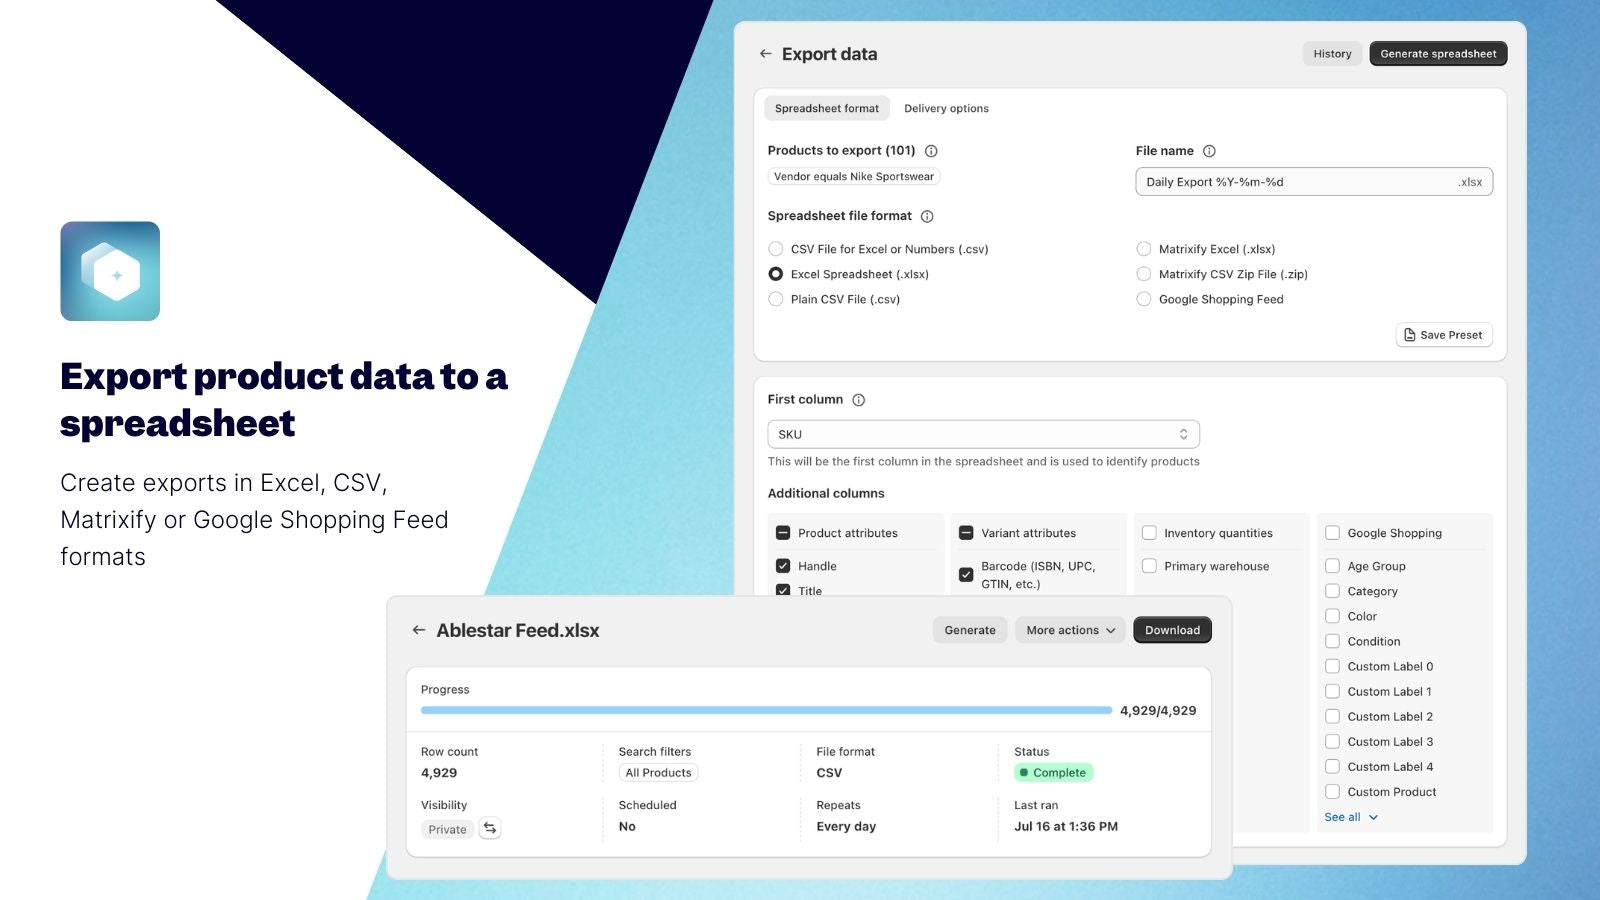Enable the Inventory quantities checkbox
The image size is (1600, 900).
tap(1150, 533)
